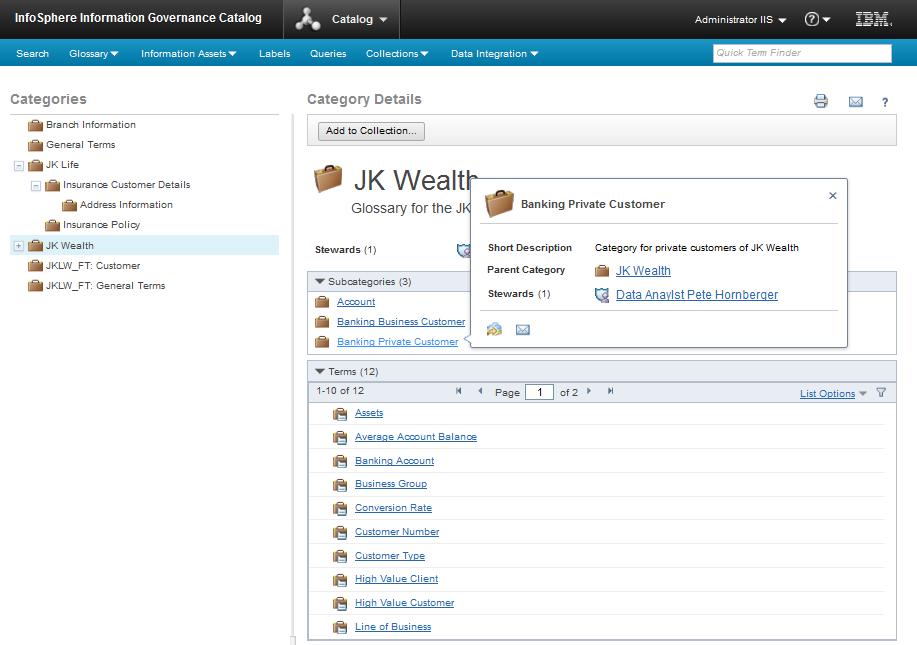
Task: Click the folder icon beside Branch Information
Action: tap(36, 125)
